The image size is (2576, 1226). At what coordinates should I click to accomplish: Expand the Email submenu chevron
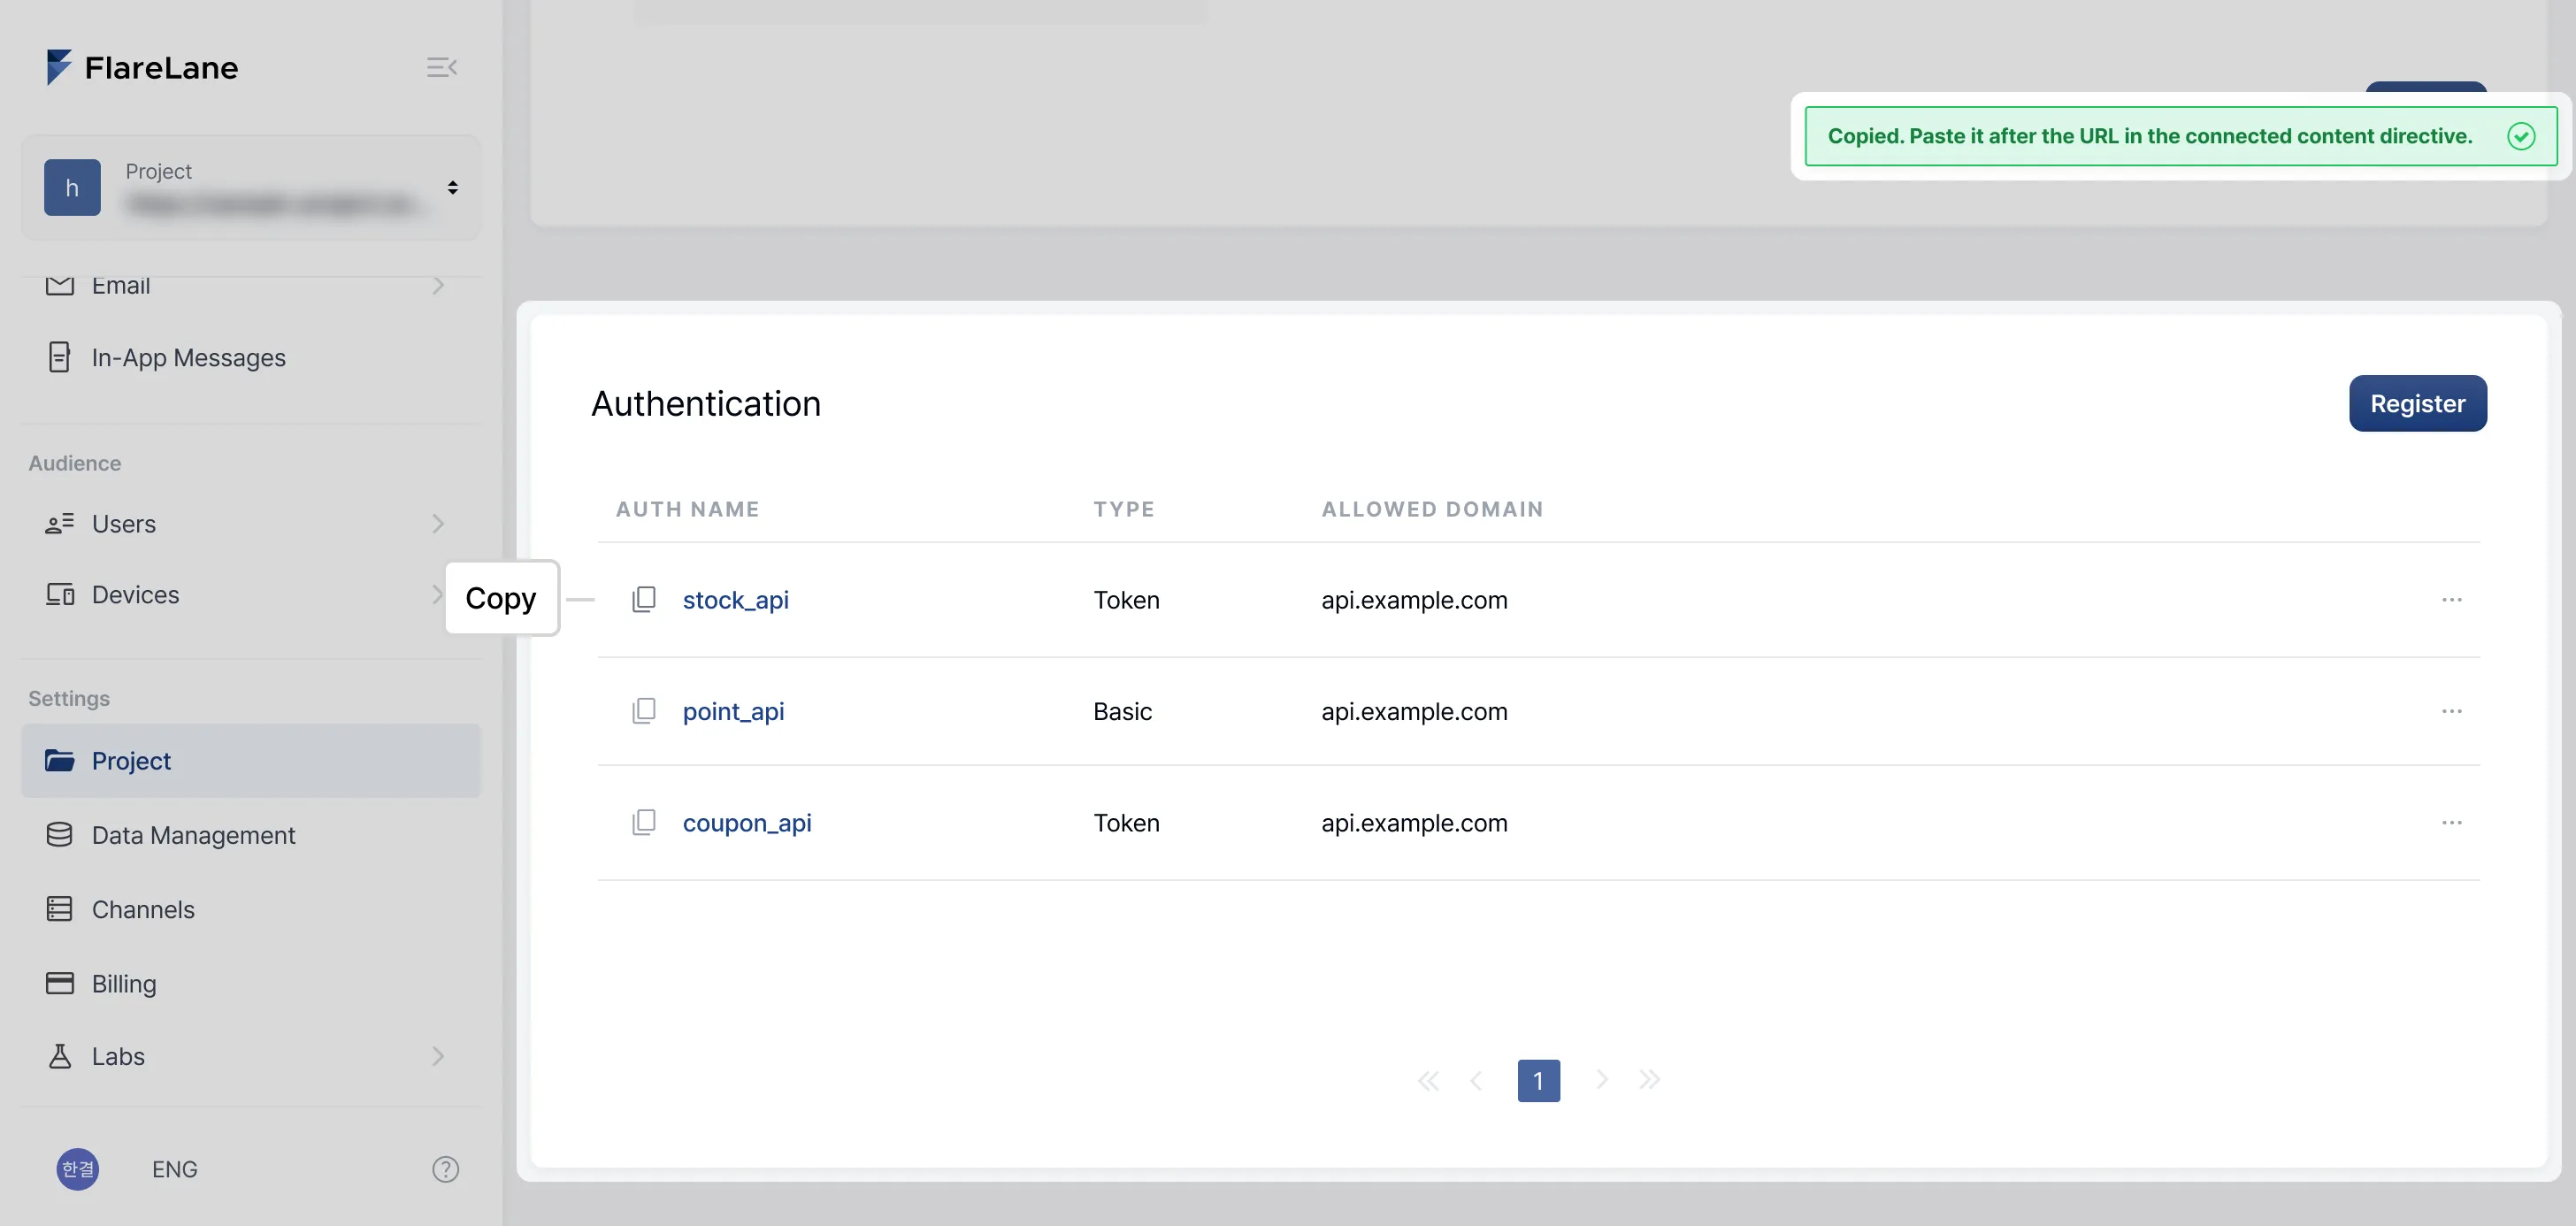click(438, 286)
